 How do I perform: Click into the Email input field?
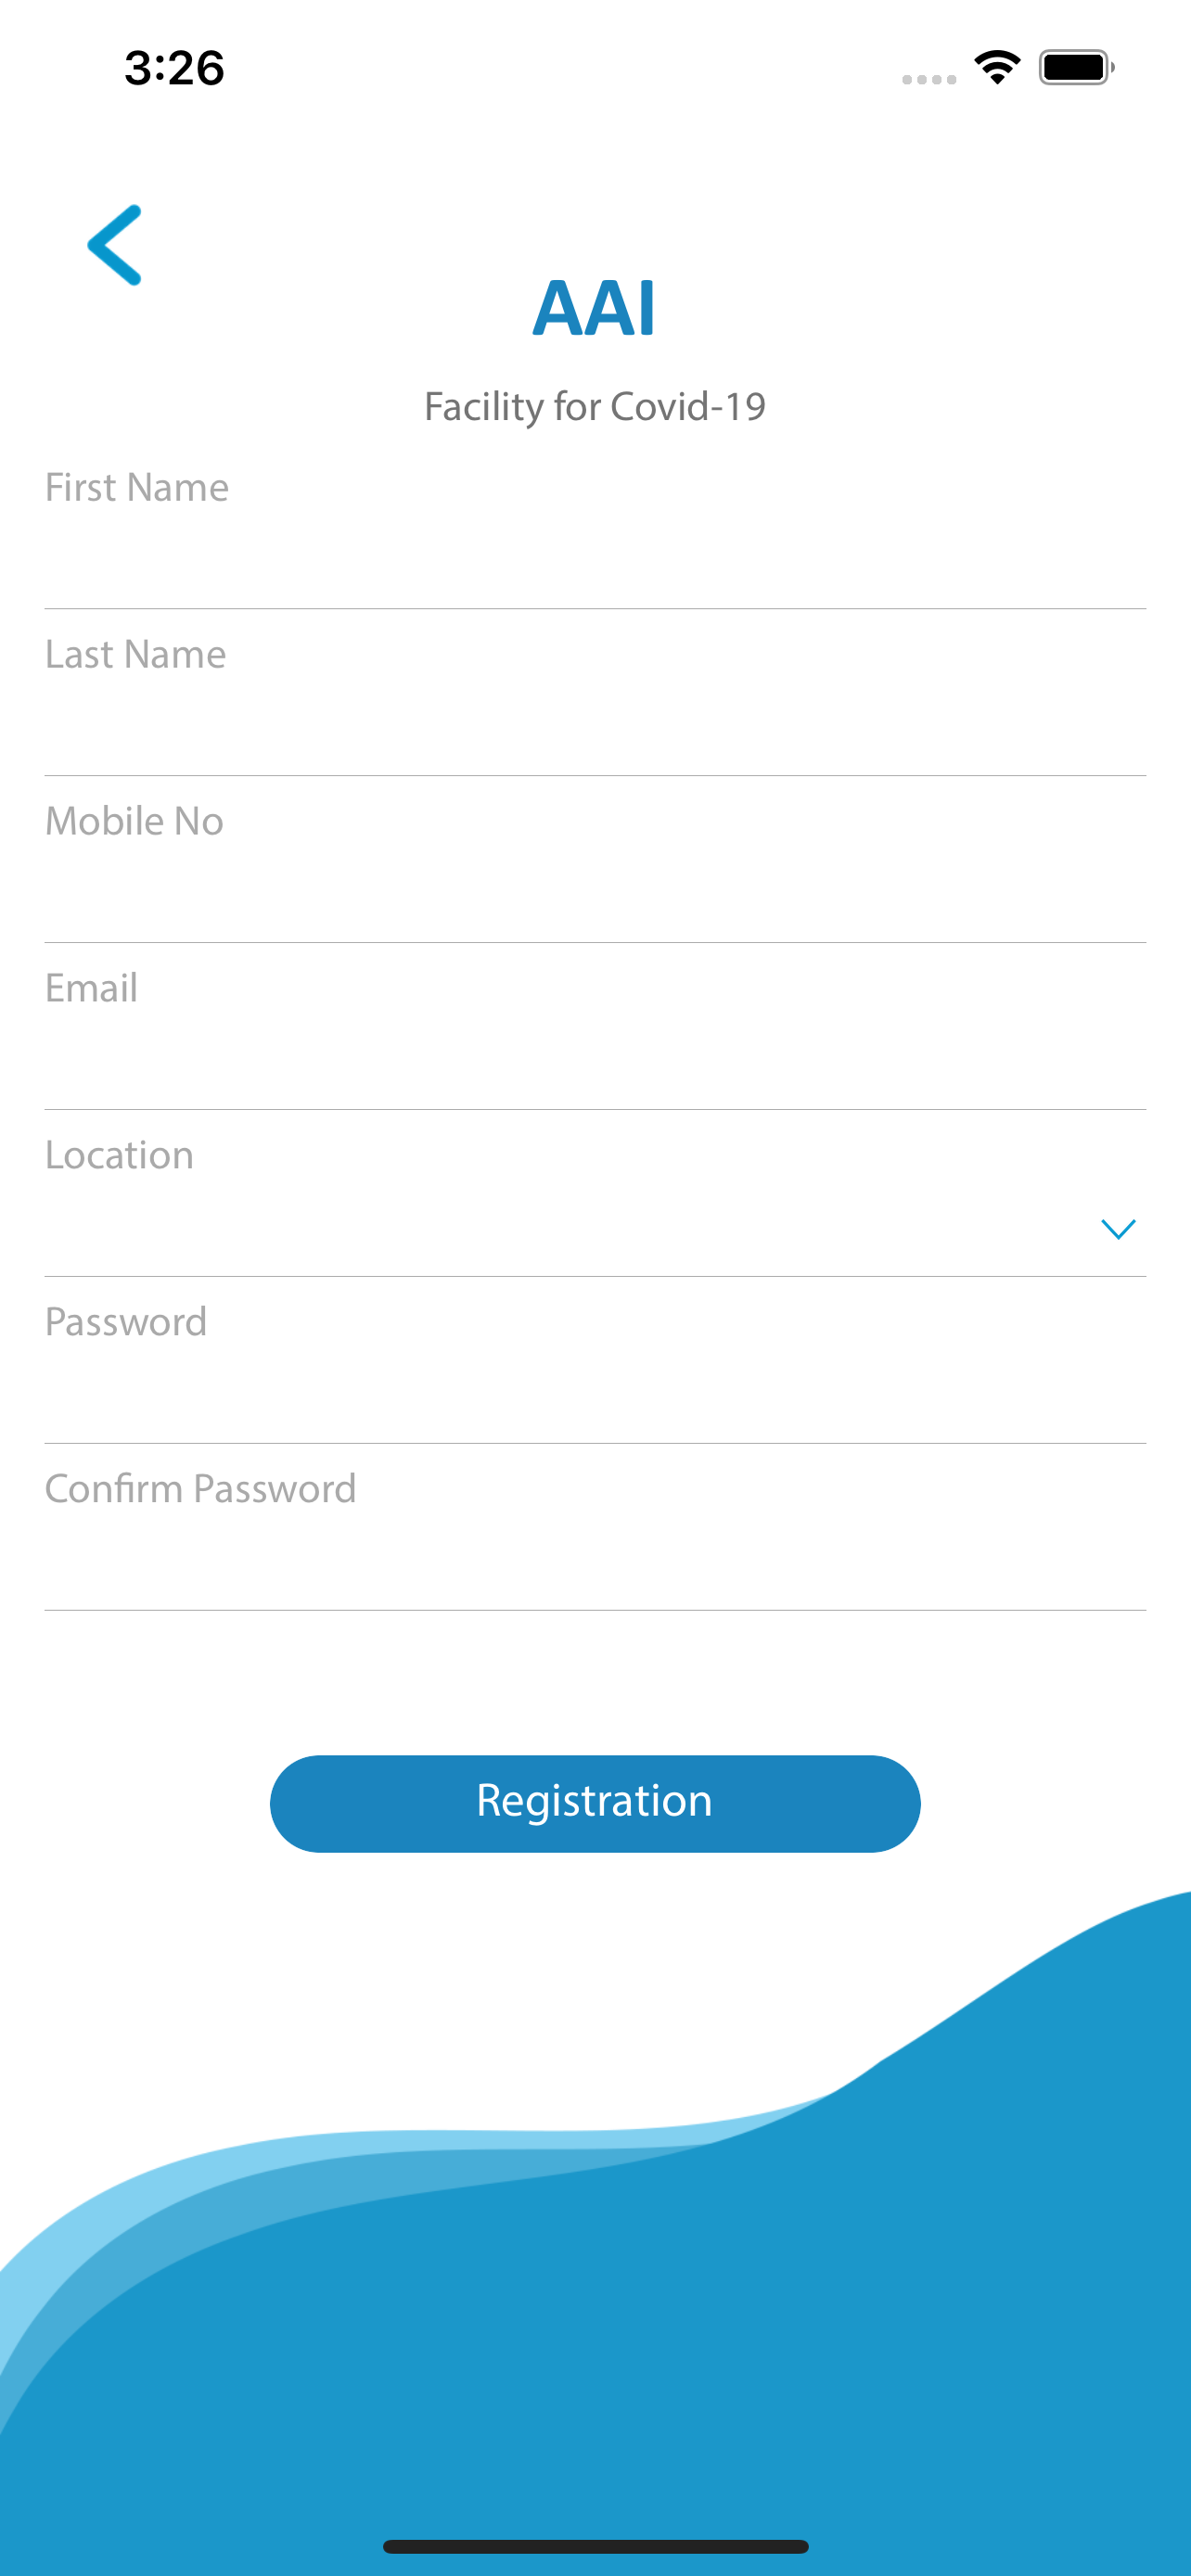pyautogui.click(x=595, y=1063)
